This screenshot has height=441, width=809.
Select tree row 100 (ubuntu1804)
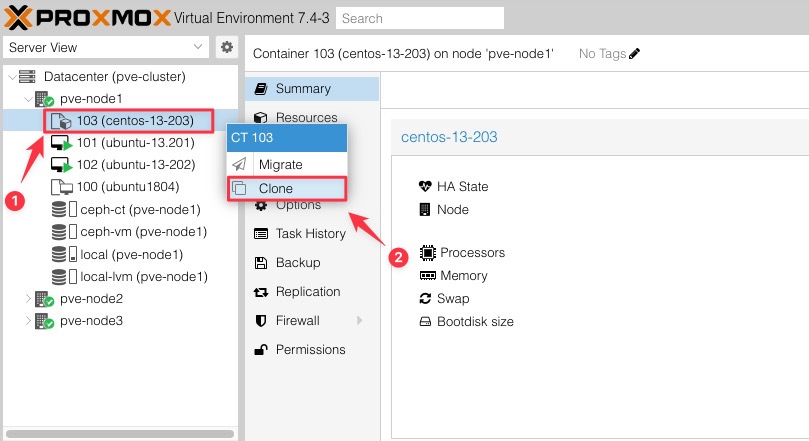tap(121, 187)
